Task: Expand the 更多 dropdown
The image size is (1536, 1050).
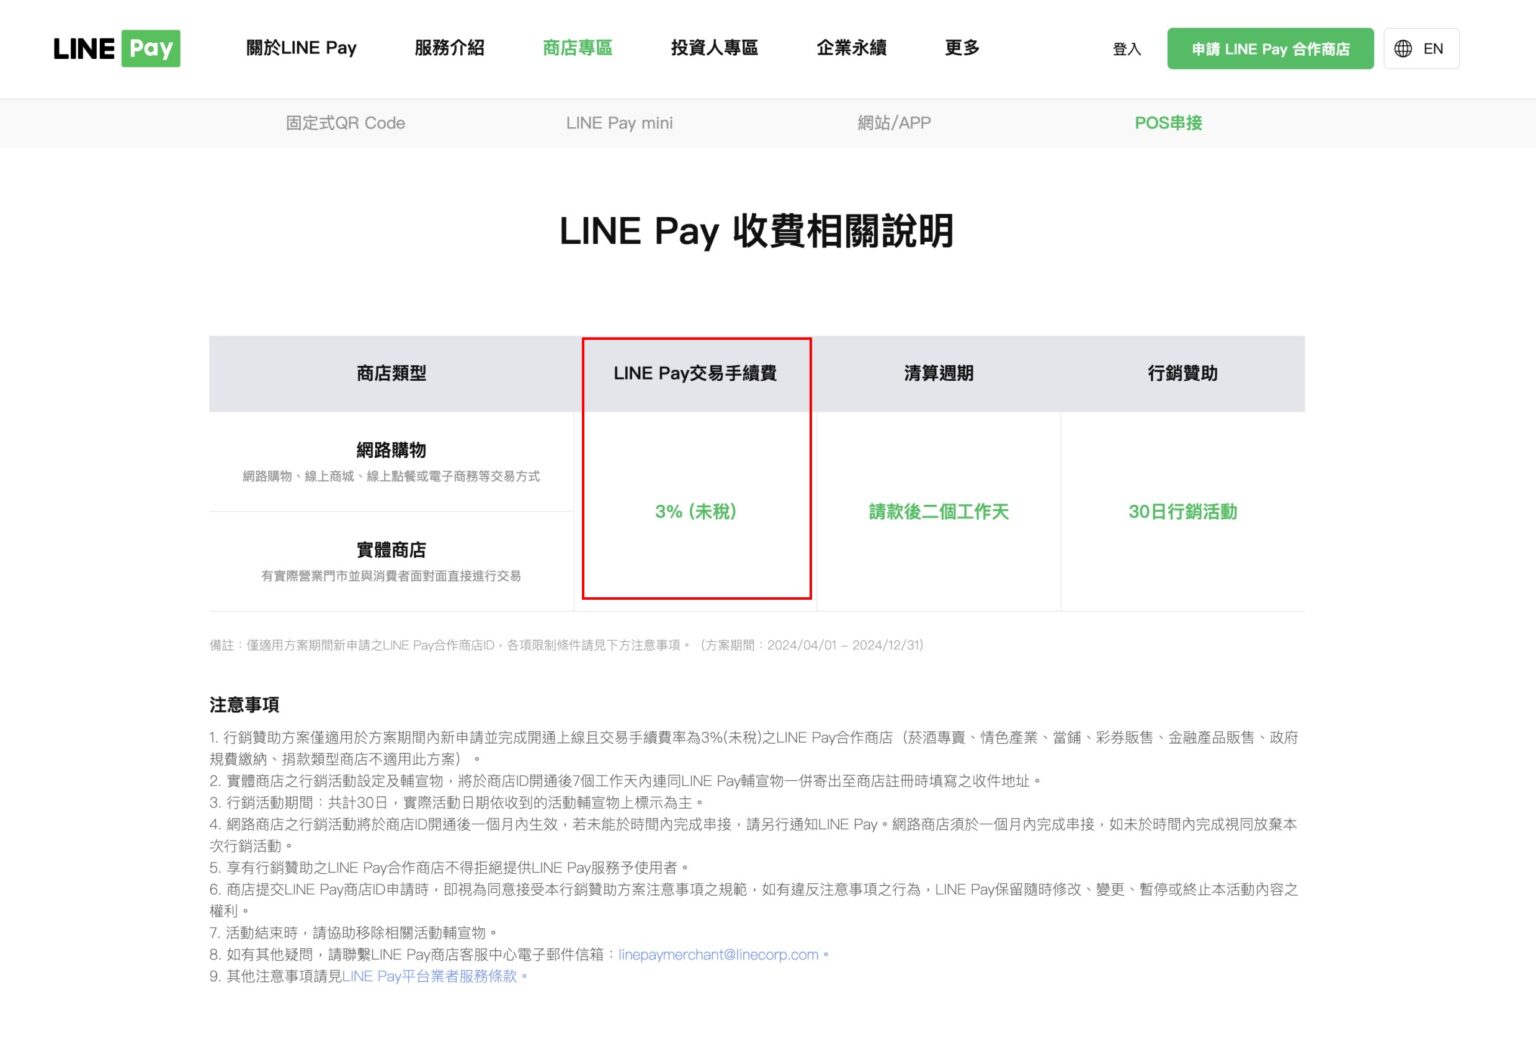Action: 961,48
